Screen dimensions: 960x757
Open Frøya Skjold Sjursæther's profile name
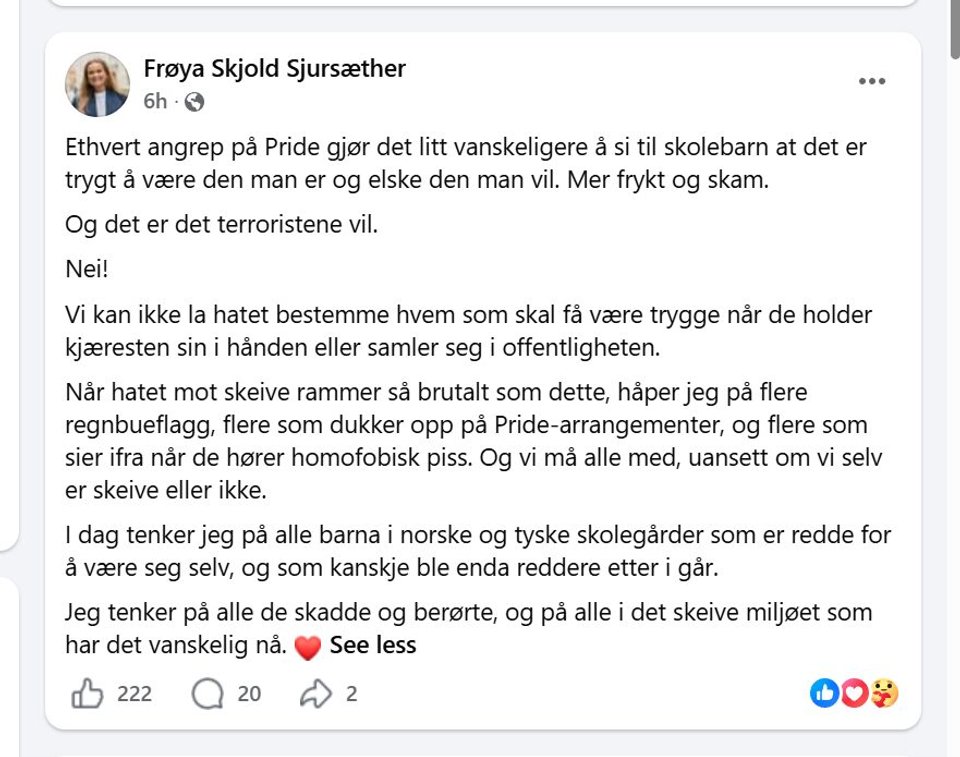pyautogui.click(x=274, y=68)
